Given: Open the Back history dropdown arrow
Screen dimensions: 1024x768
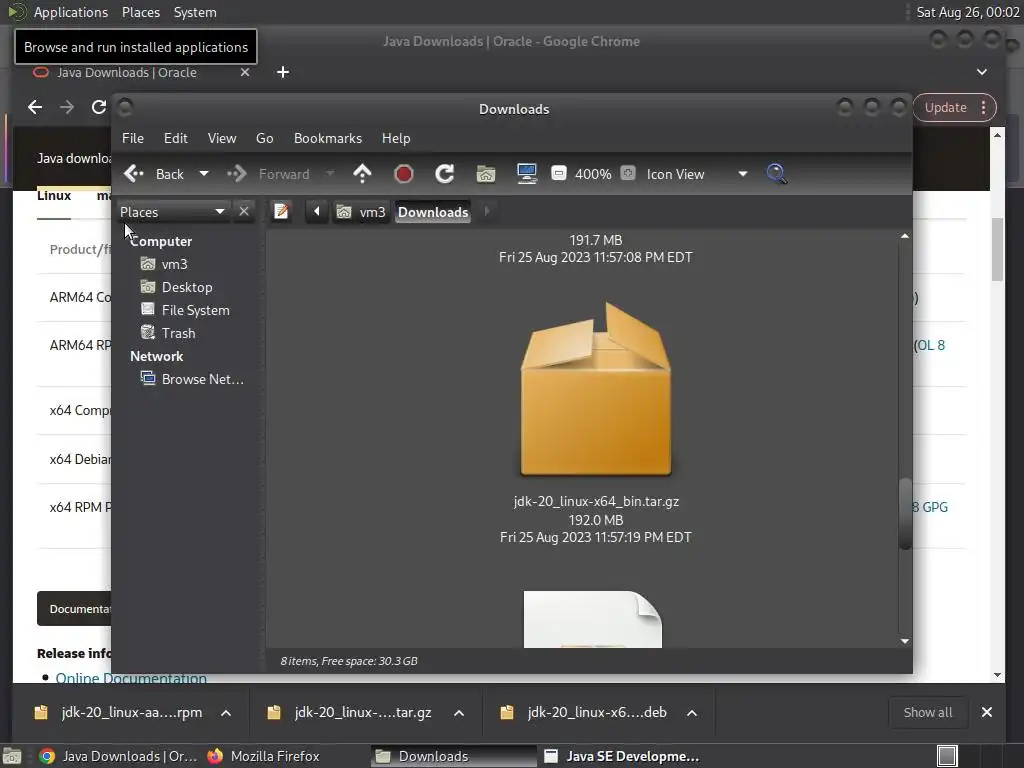Looking at the screenshot, I should (x=204, y=174).
